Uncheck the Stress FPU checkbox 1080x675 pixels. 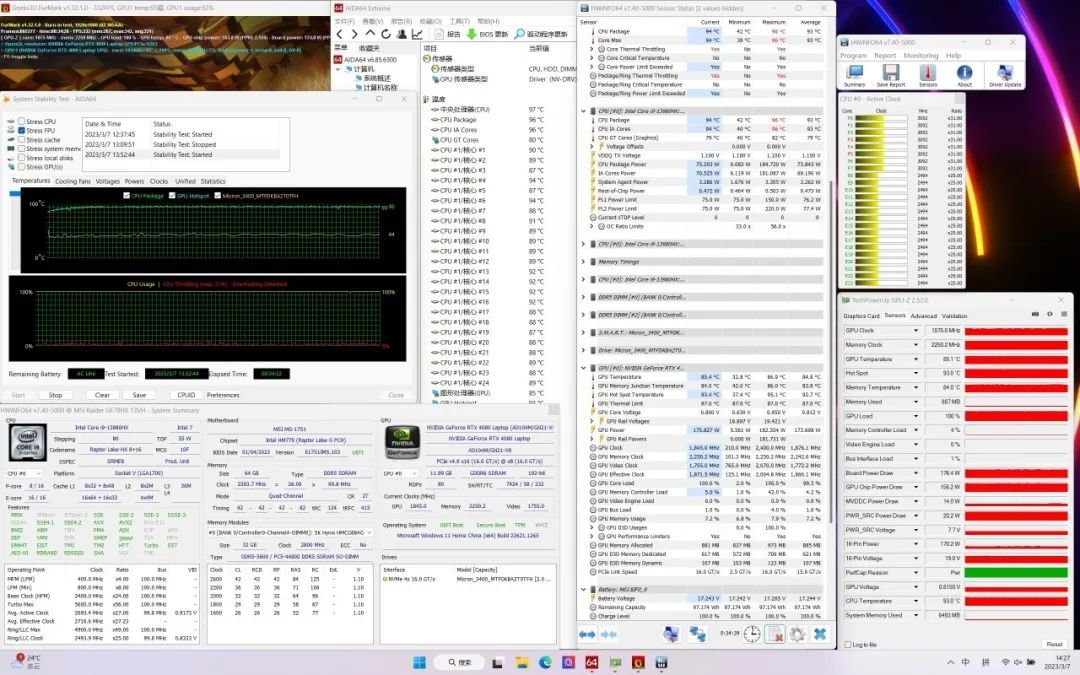pos(21,130)
